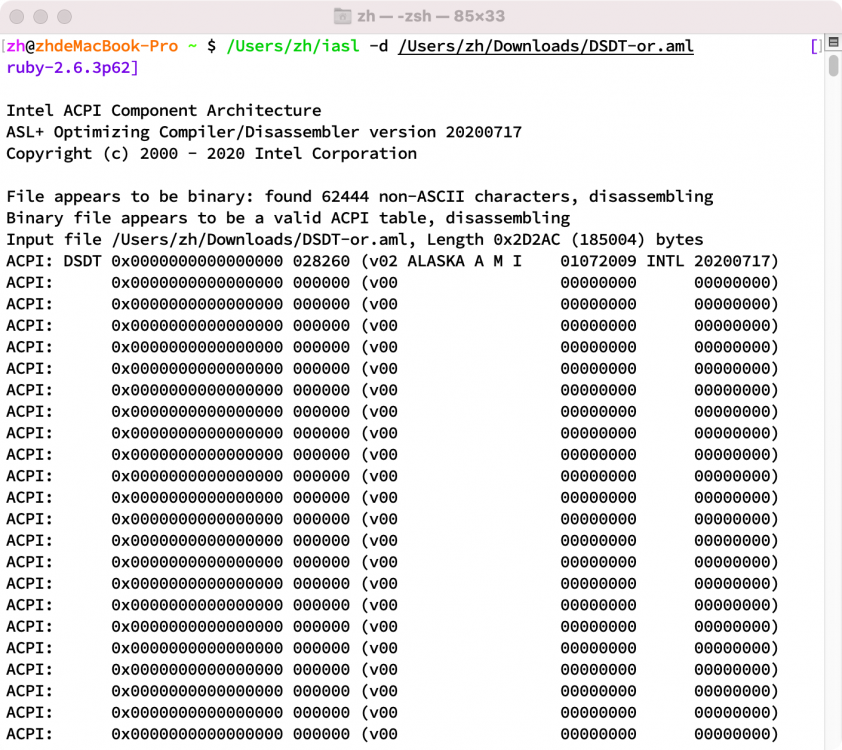Viewport: 842px width, 750px height.
Task: Click the username 'zh' in prompt
Action: pyautogui.click(x=16, y=46)
